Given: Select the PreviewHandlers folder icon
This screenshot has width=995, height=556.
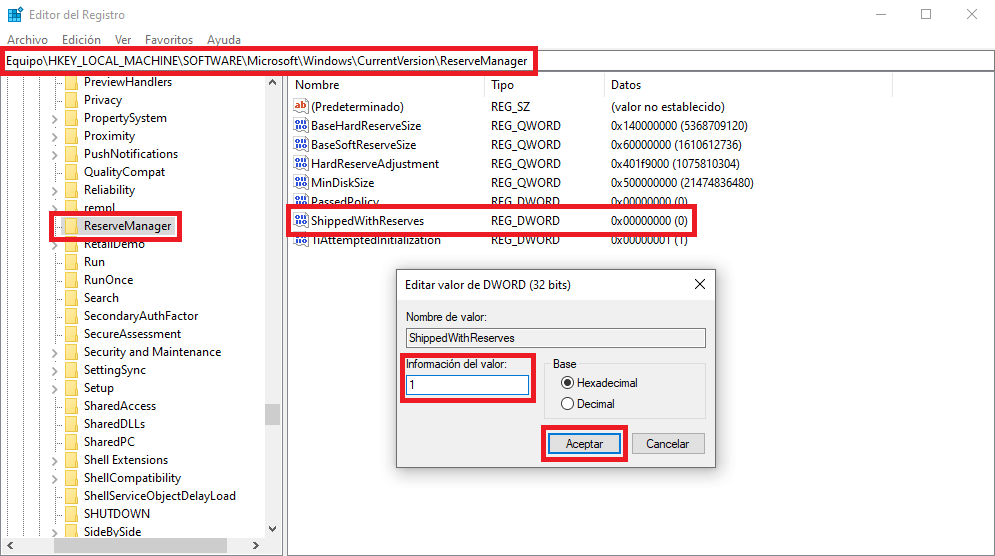Looking at the screenshot, I should pos(72,82).
